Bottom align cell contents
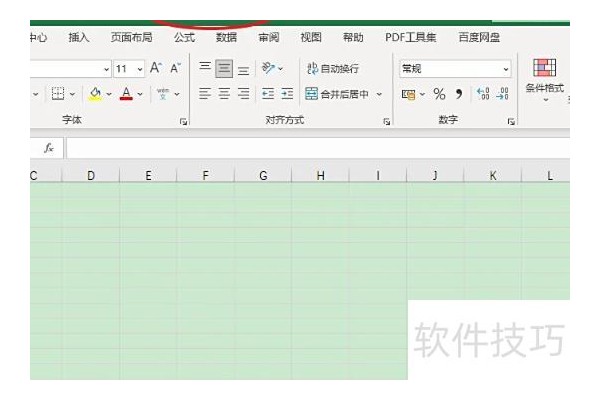 pos(244,69)
